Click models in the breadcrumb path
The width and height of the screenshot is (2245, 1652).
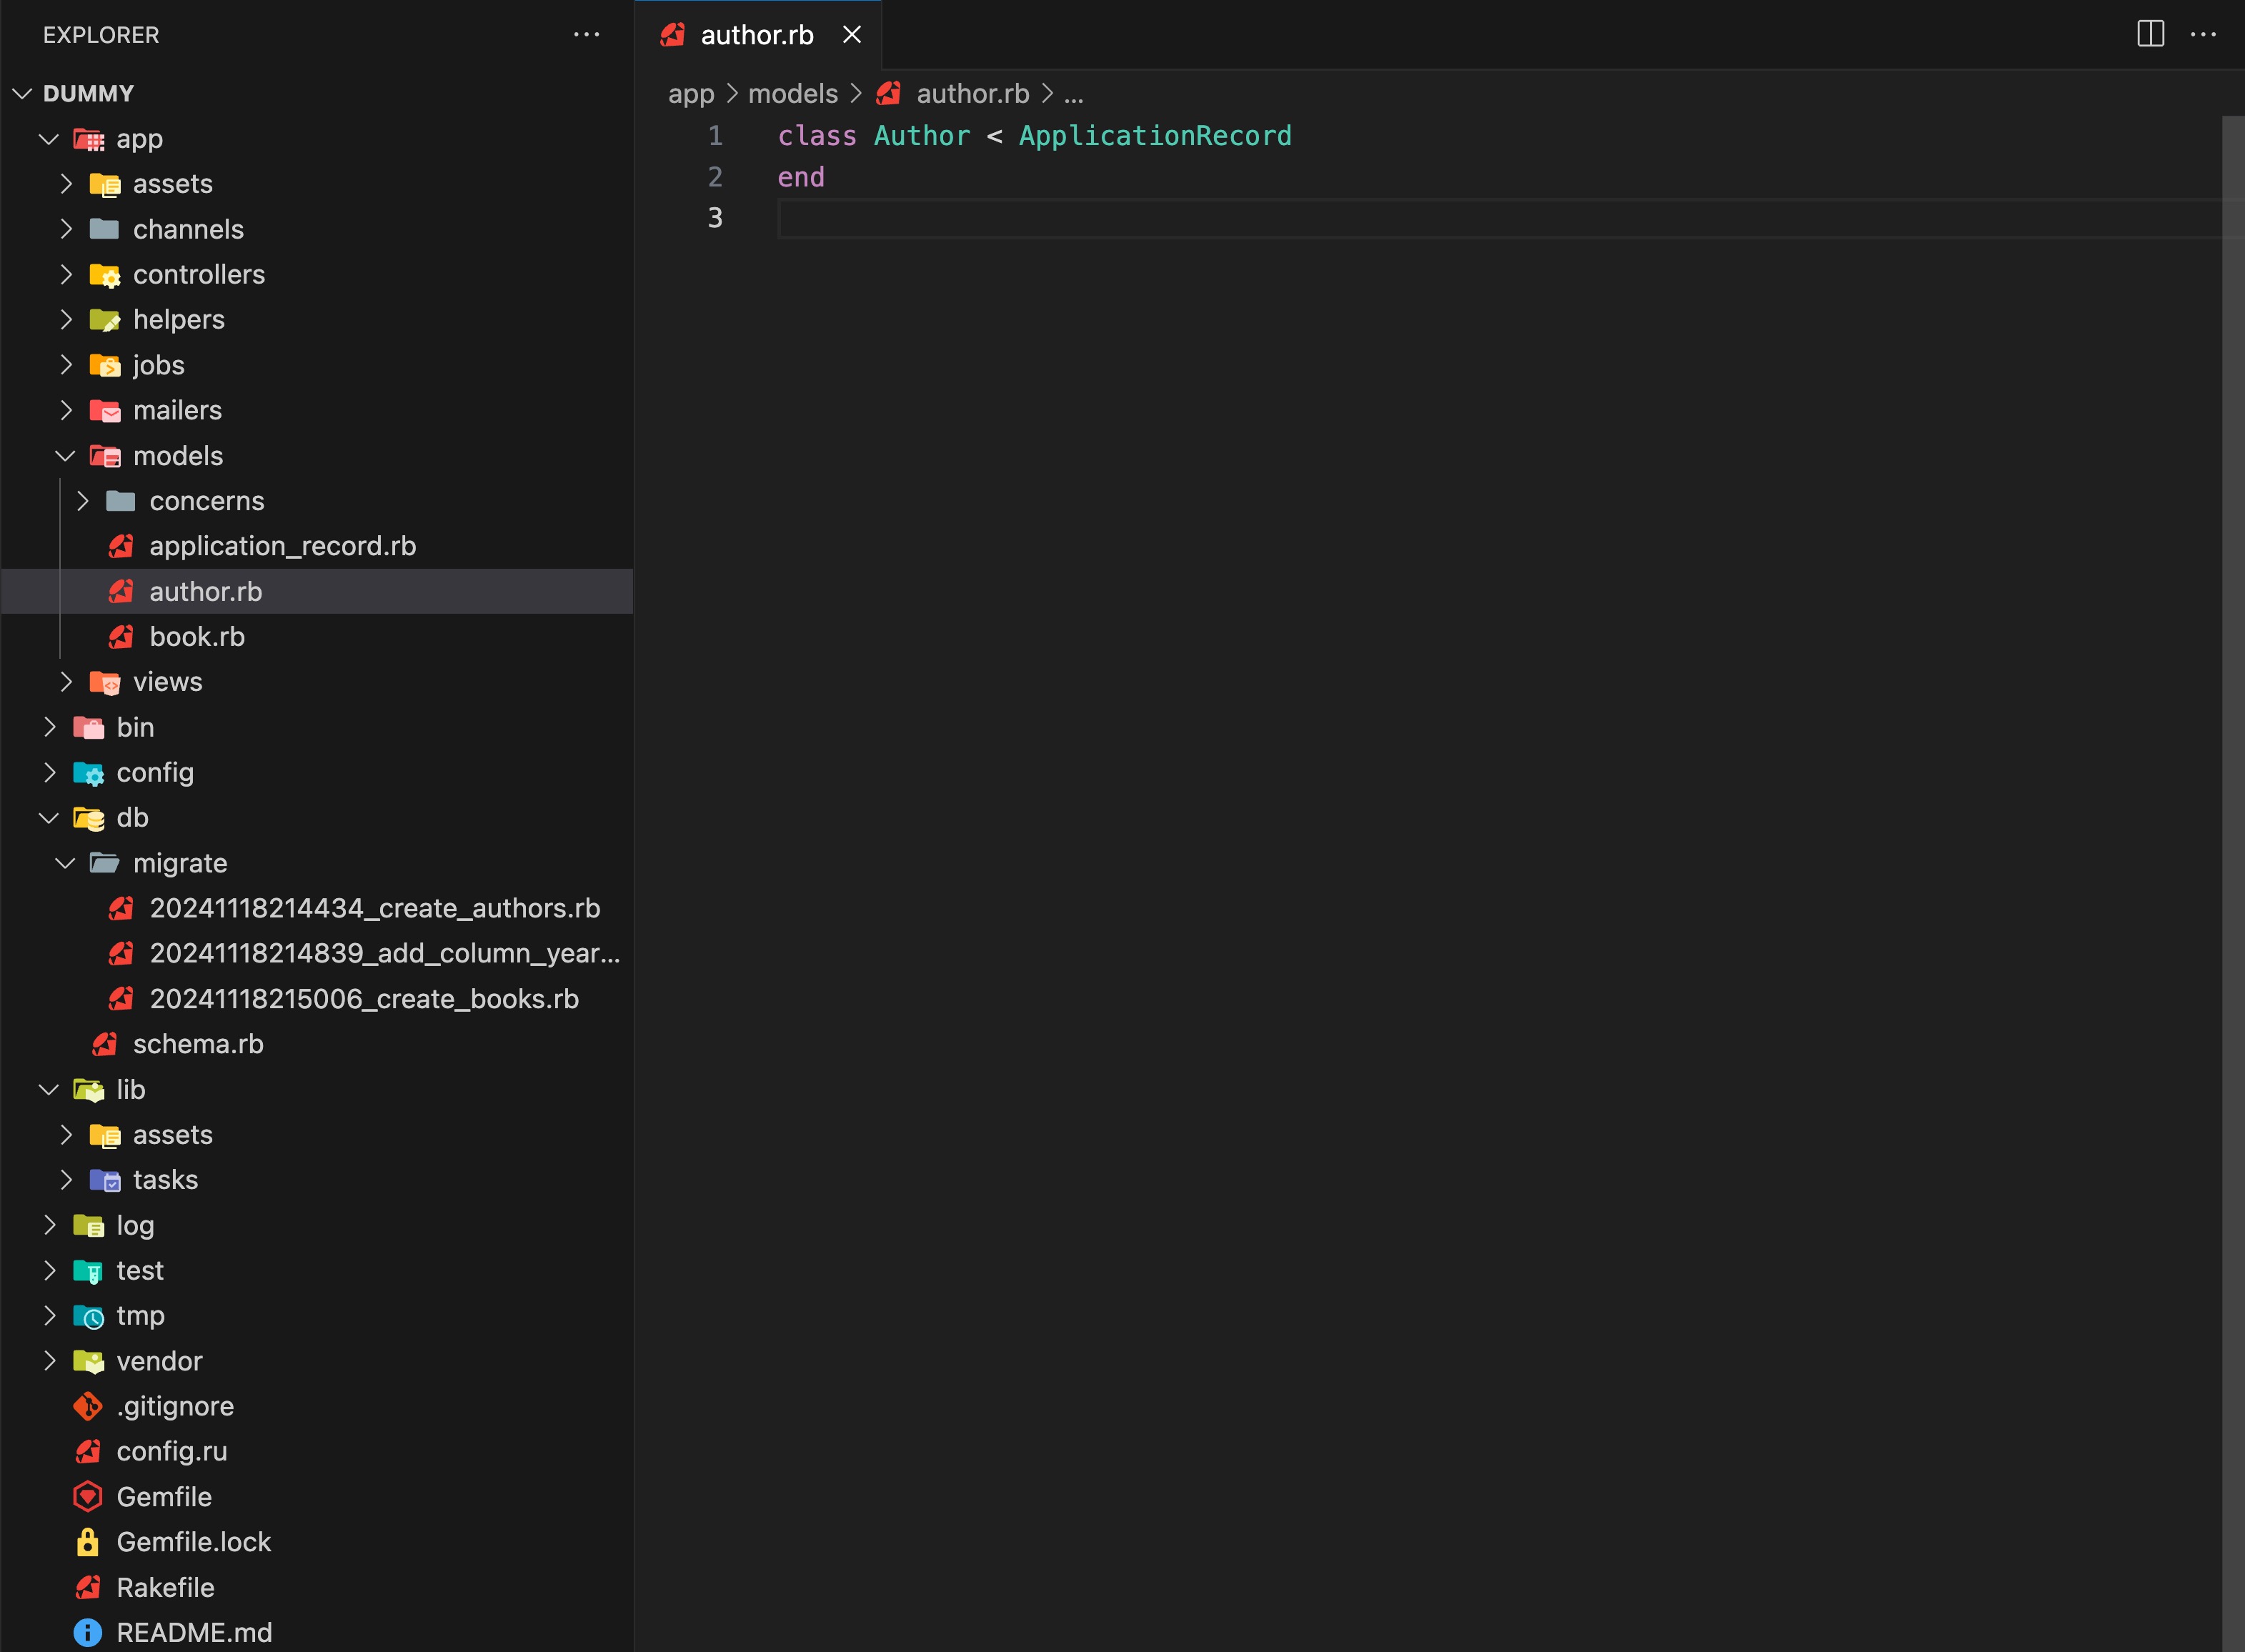(x=792, y=94)
